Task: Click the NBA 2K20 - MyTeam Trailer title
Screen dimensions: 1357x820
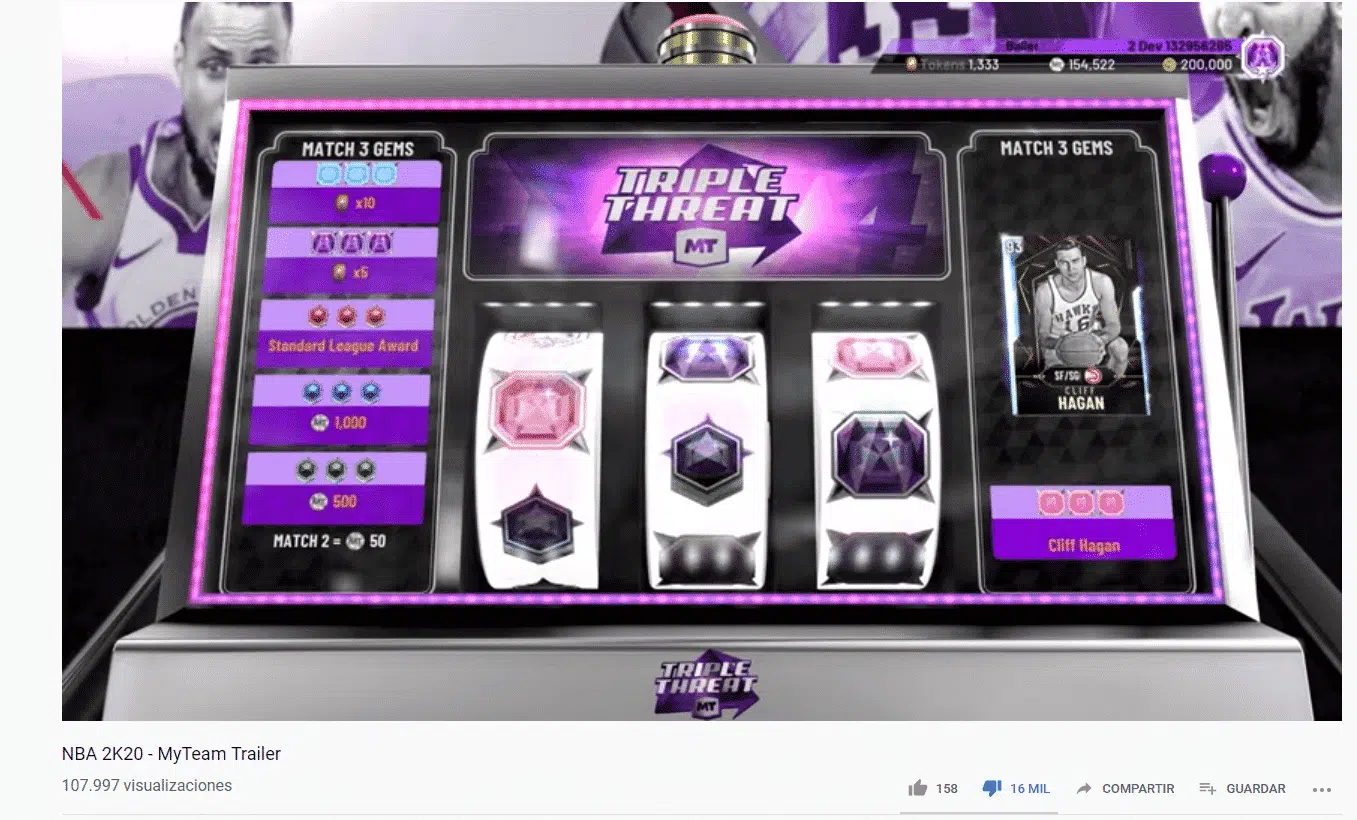Action: pyautogui.click(x=171, y=753)
